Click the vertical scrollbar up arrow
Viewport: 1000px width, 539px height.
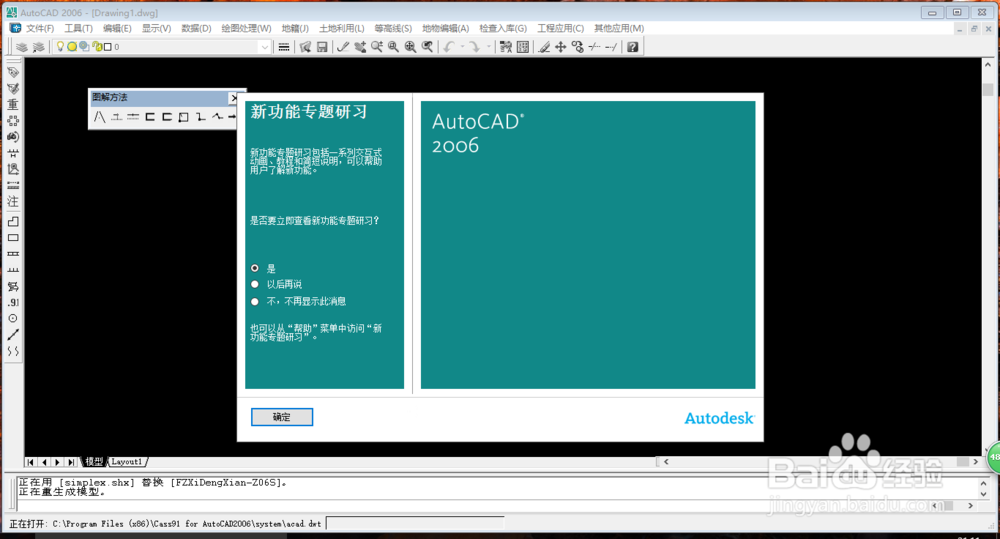[x=987, y=64]
